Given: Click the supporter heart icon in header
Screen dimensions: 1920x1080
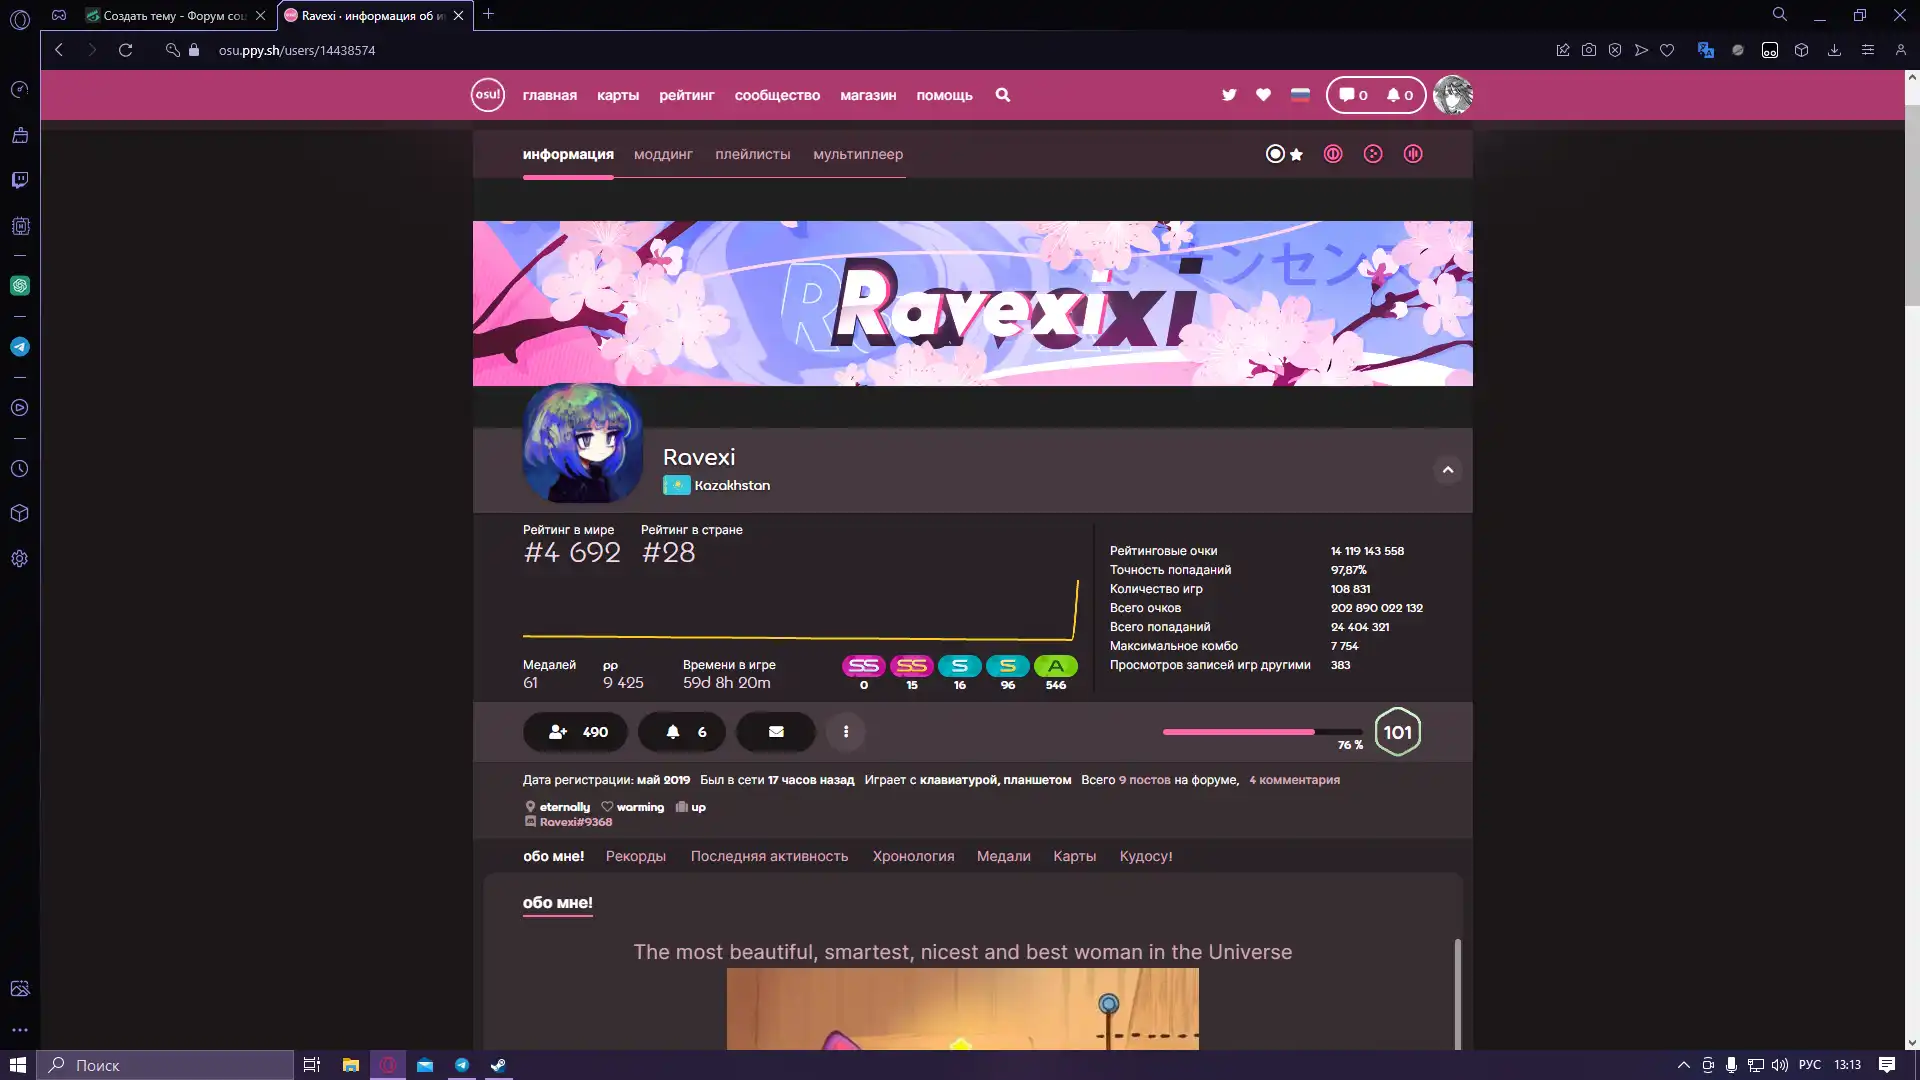Looking at the screenshot, I should (x=1264, y=95).
